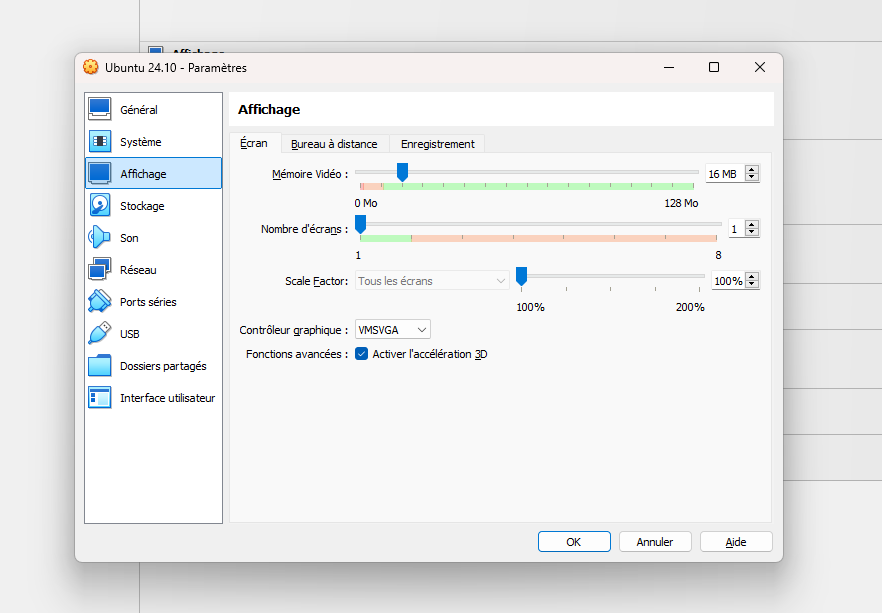
Task: Open the USB plug icon
Action: coord(100,333)
